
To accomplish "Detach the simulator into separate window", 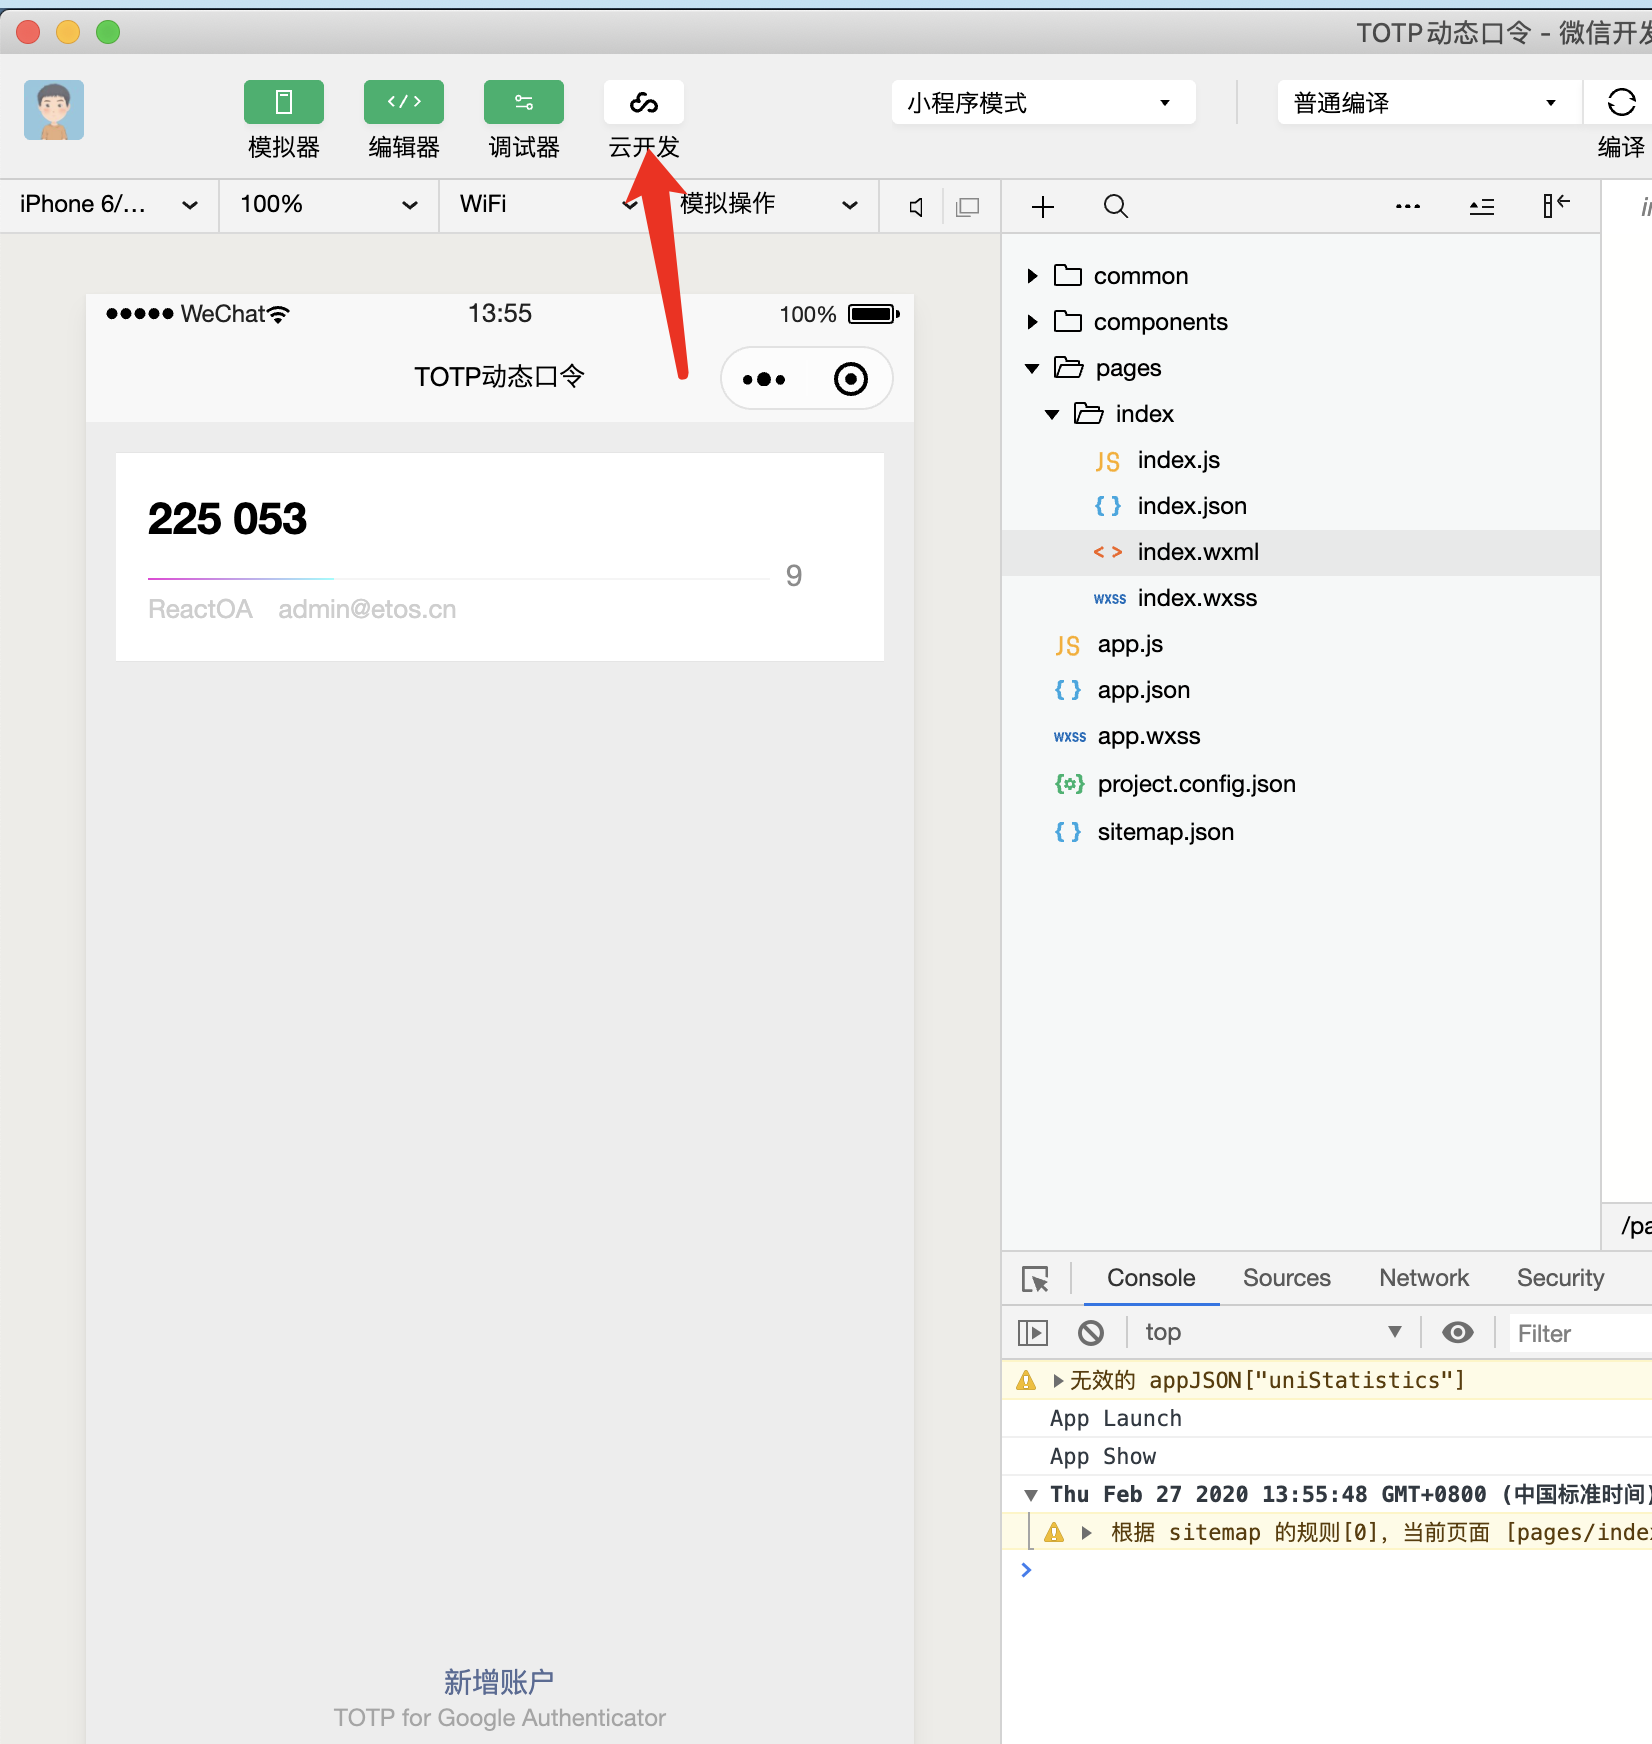I will 967,207.
